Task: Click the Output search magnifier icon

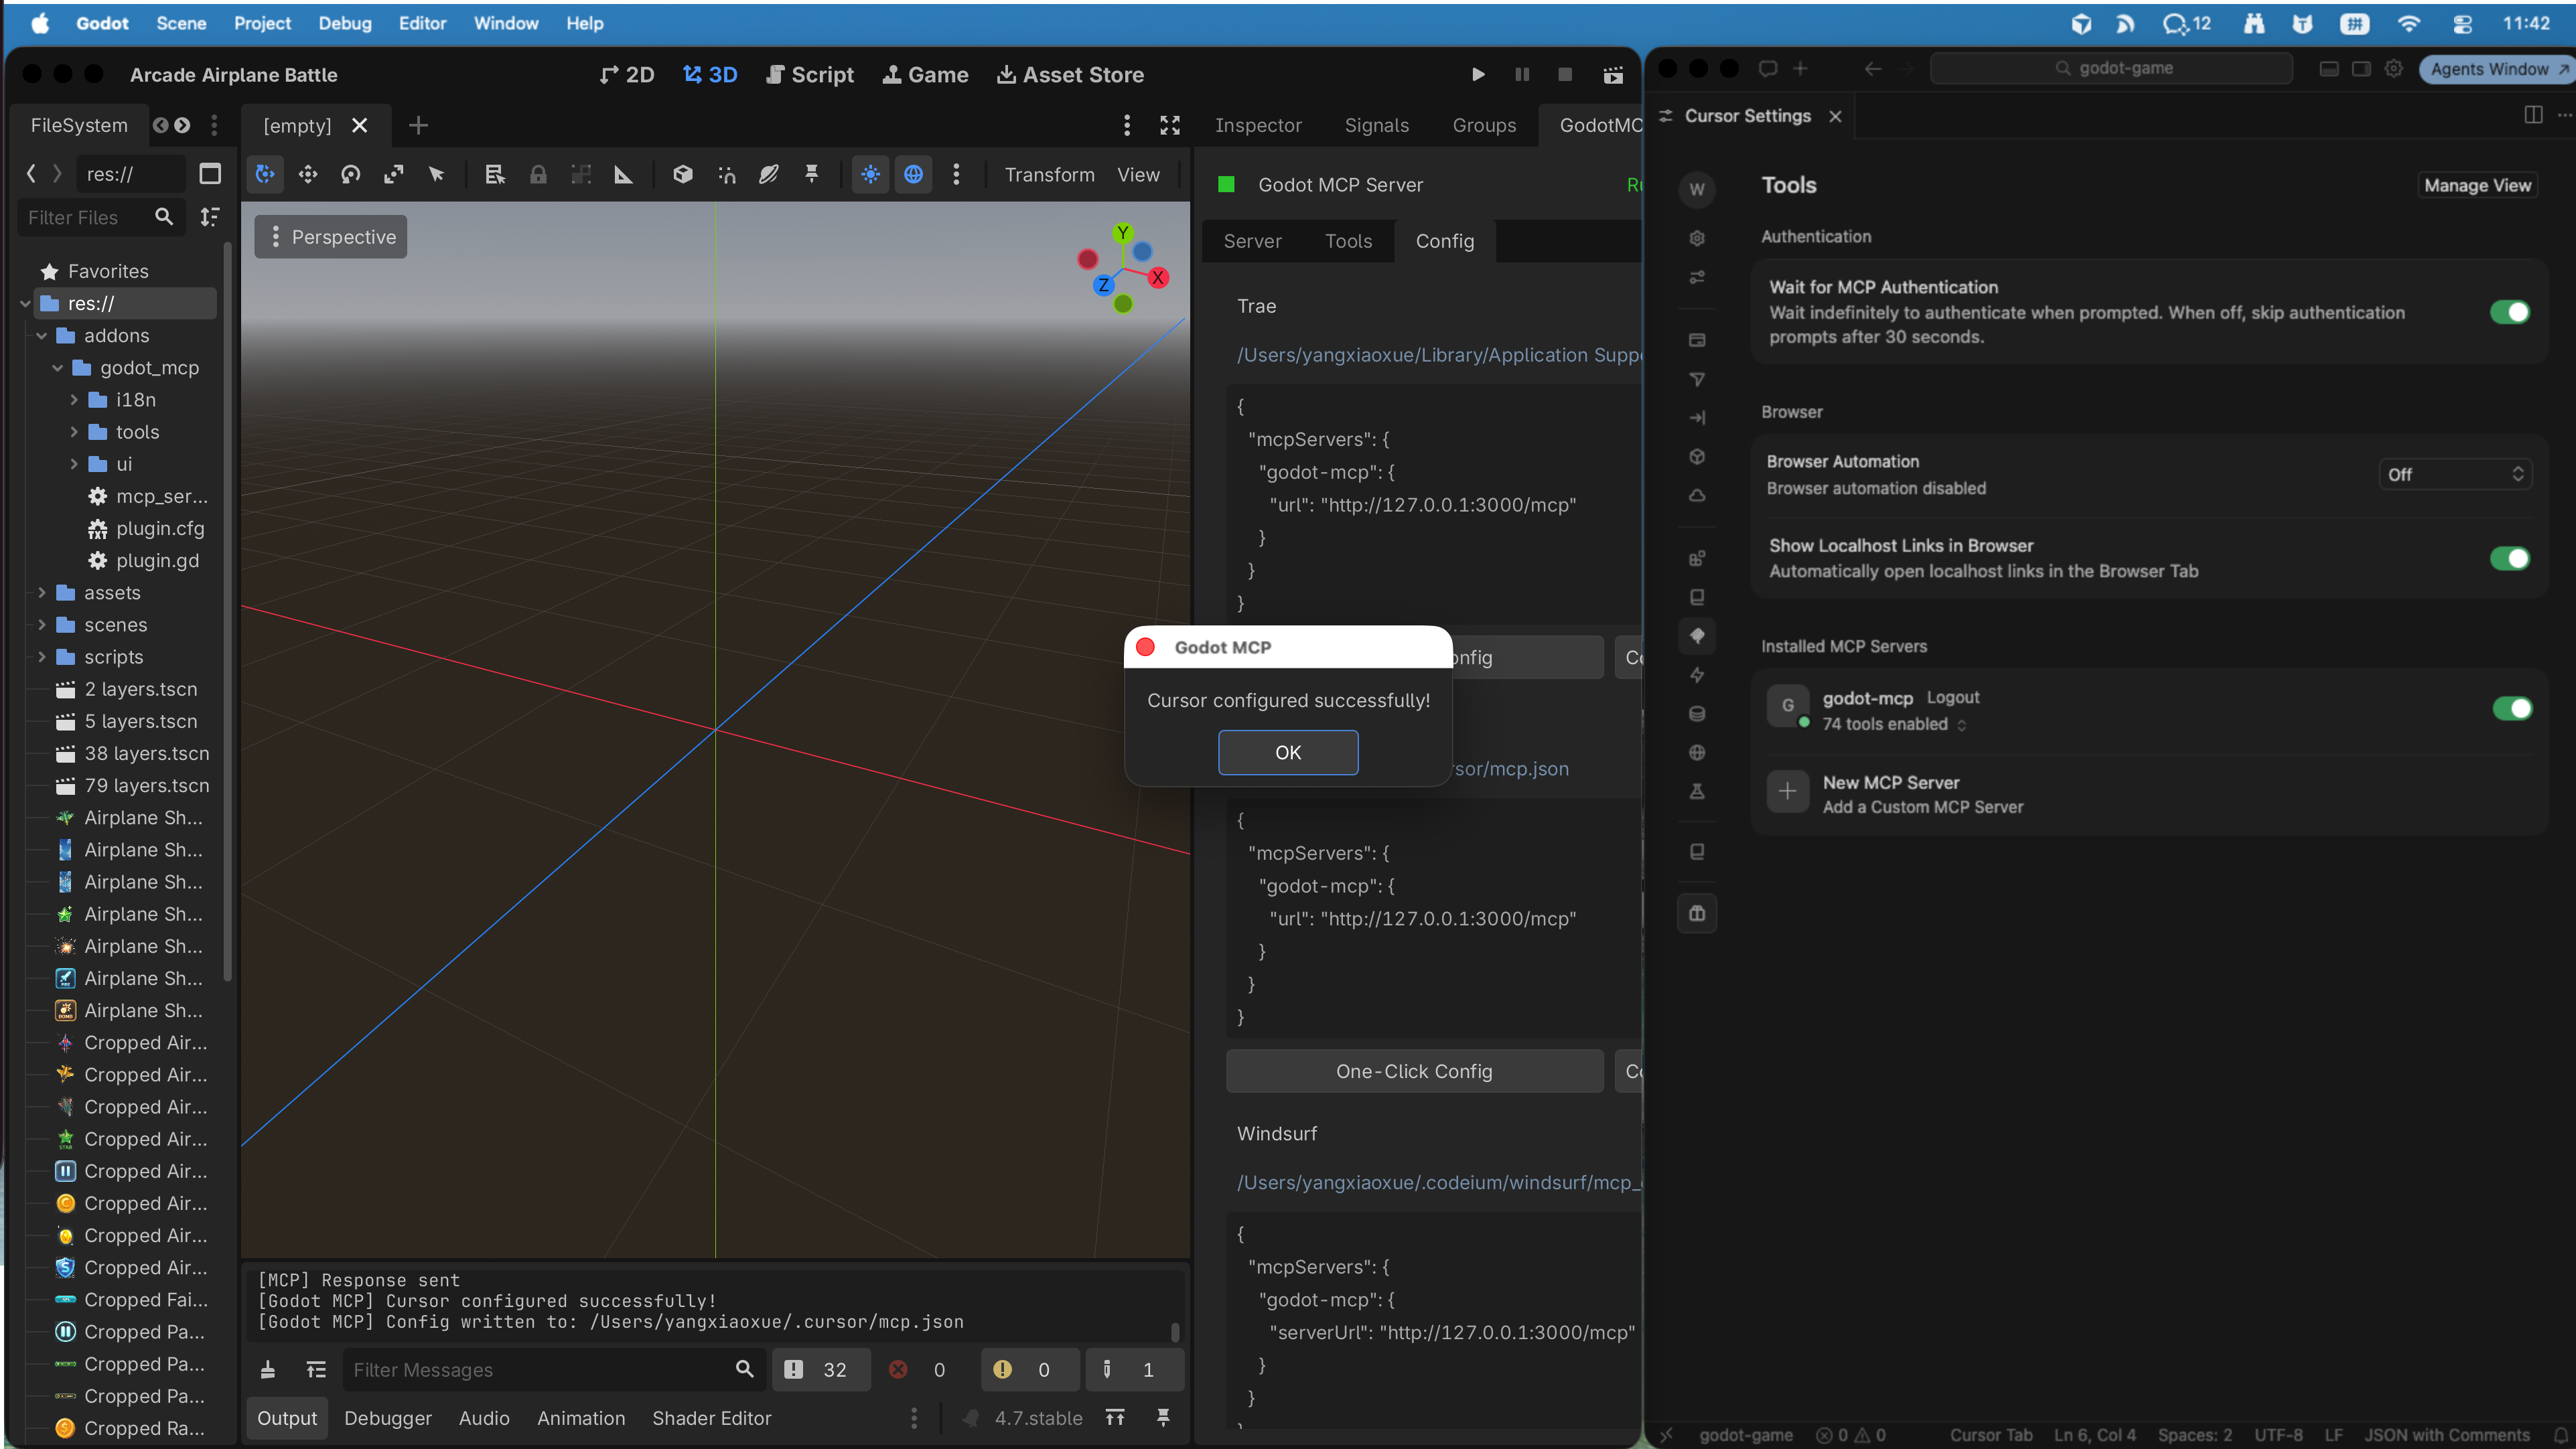Action: pos(745,1369)
